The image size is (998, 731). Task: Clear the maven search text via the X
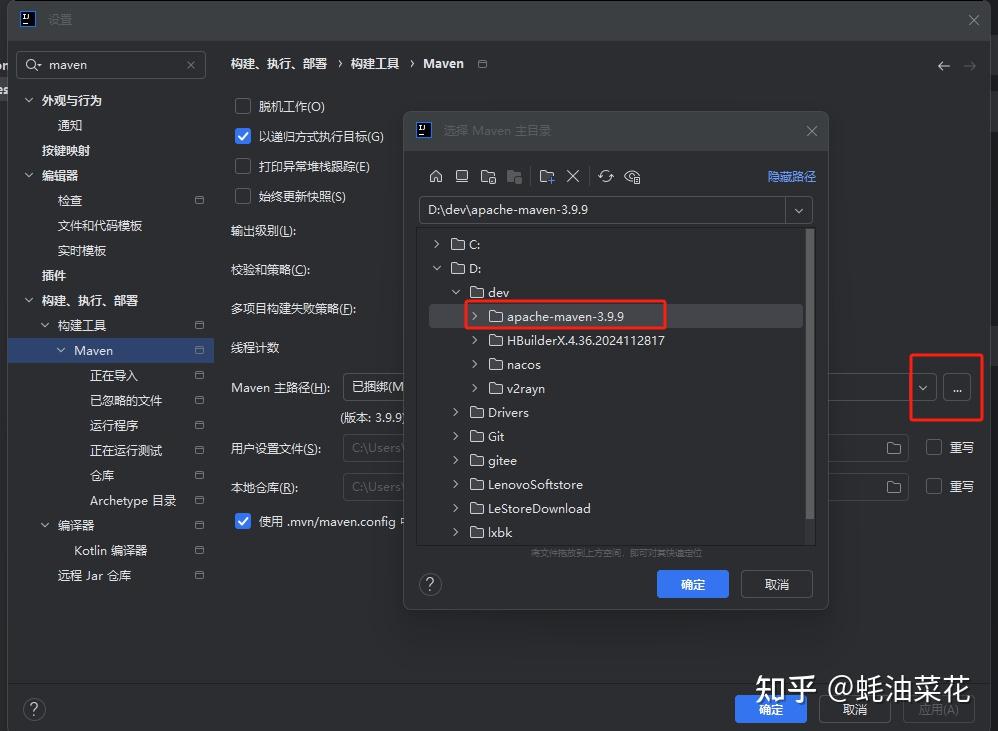coord(190,64)
